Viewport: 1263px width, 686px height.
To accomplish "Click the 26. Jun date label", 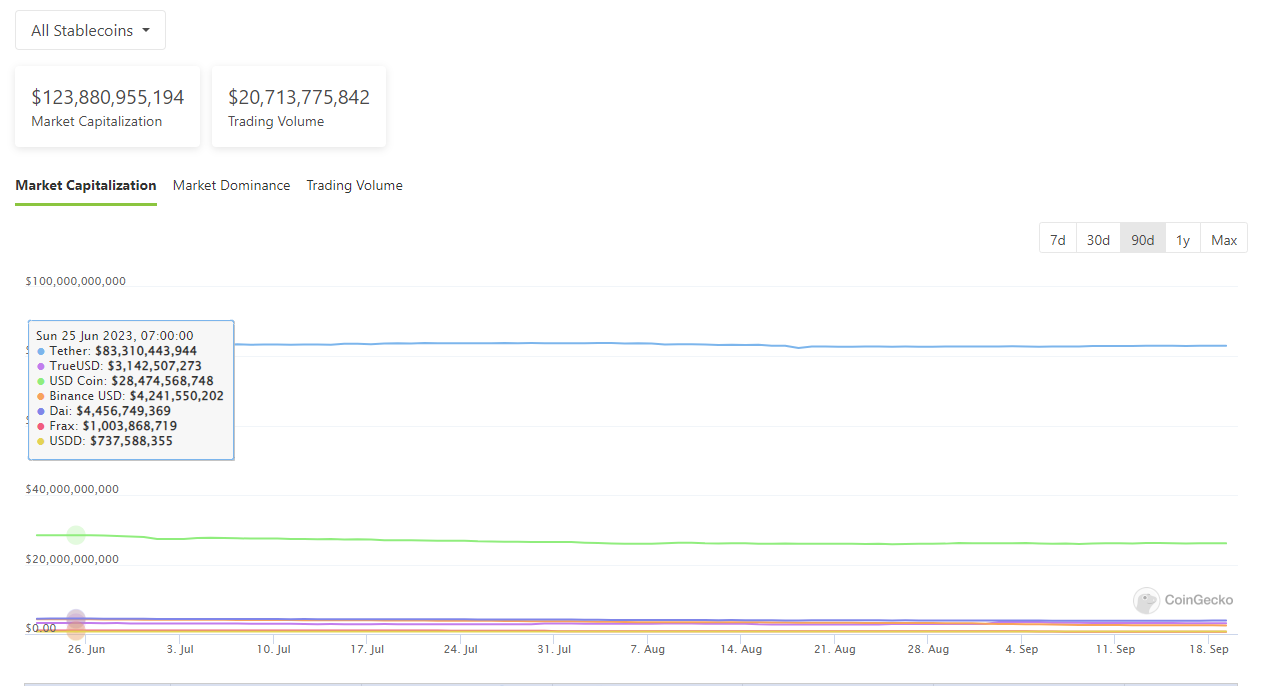I will (85, 649).
